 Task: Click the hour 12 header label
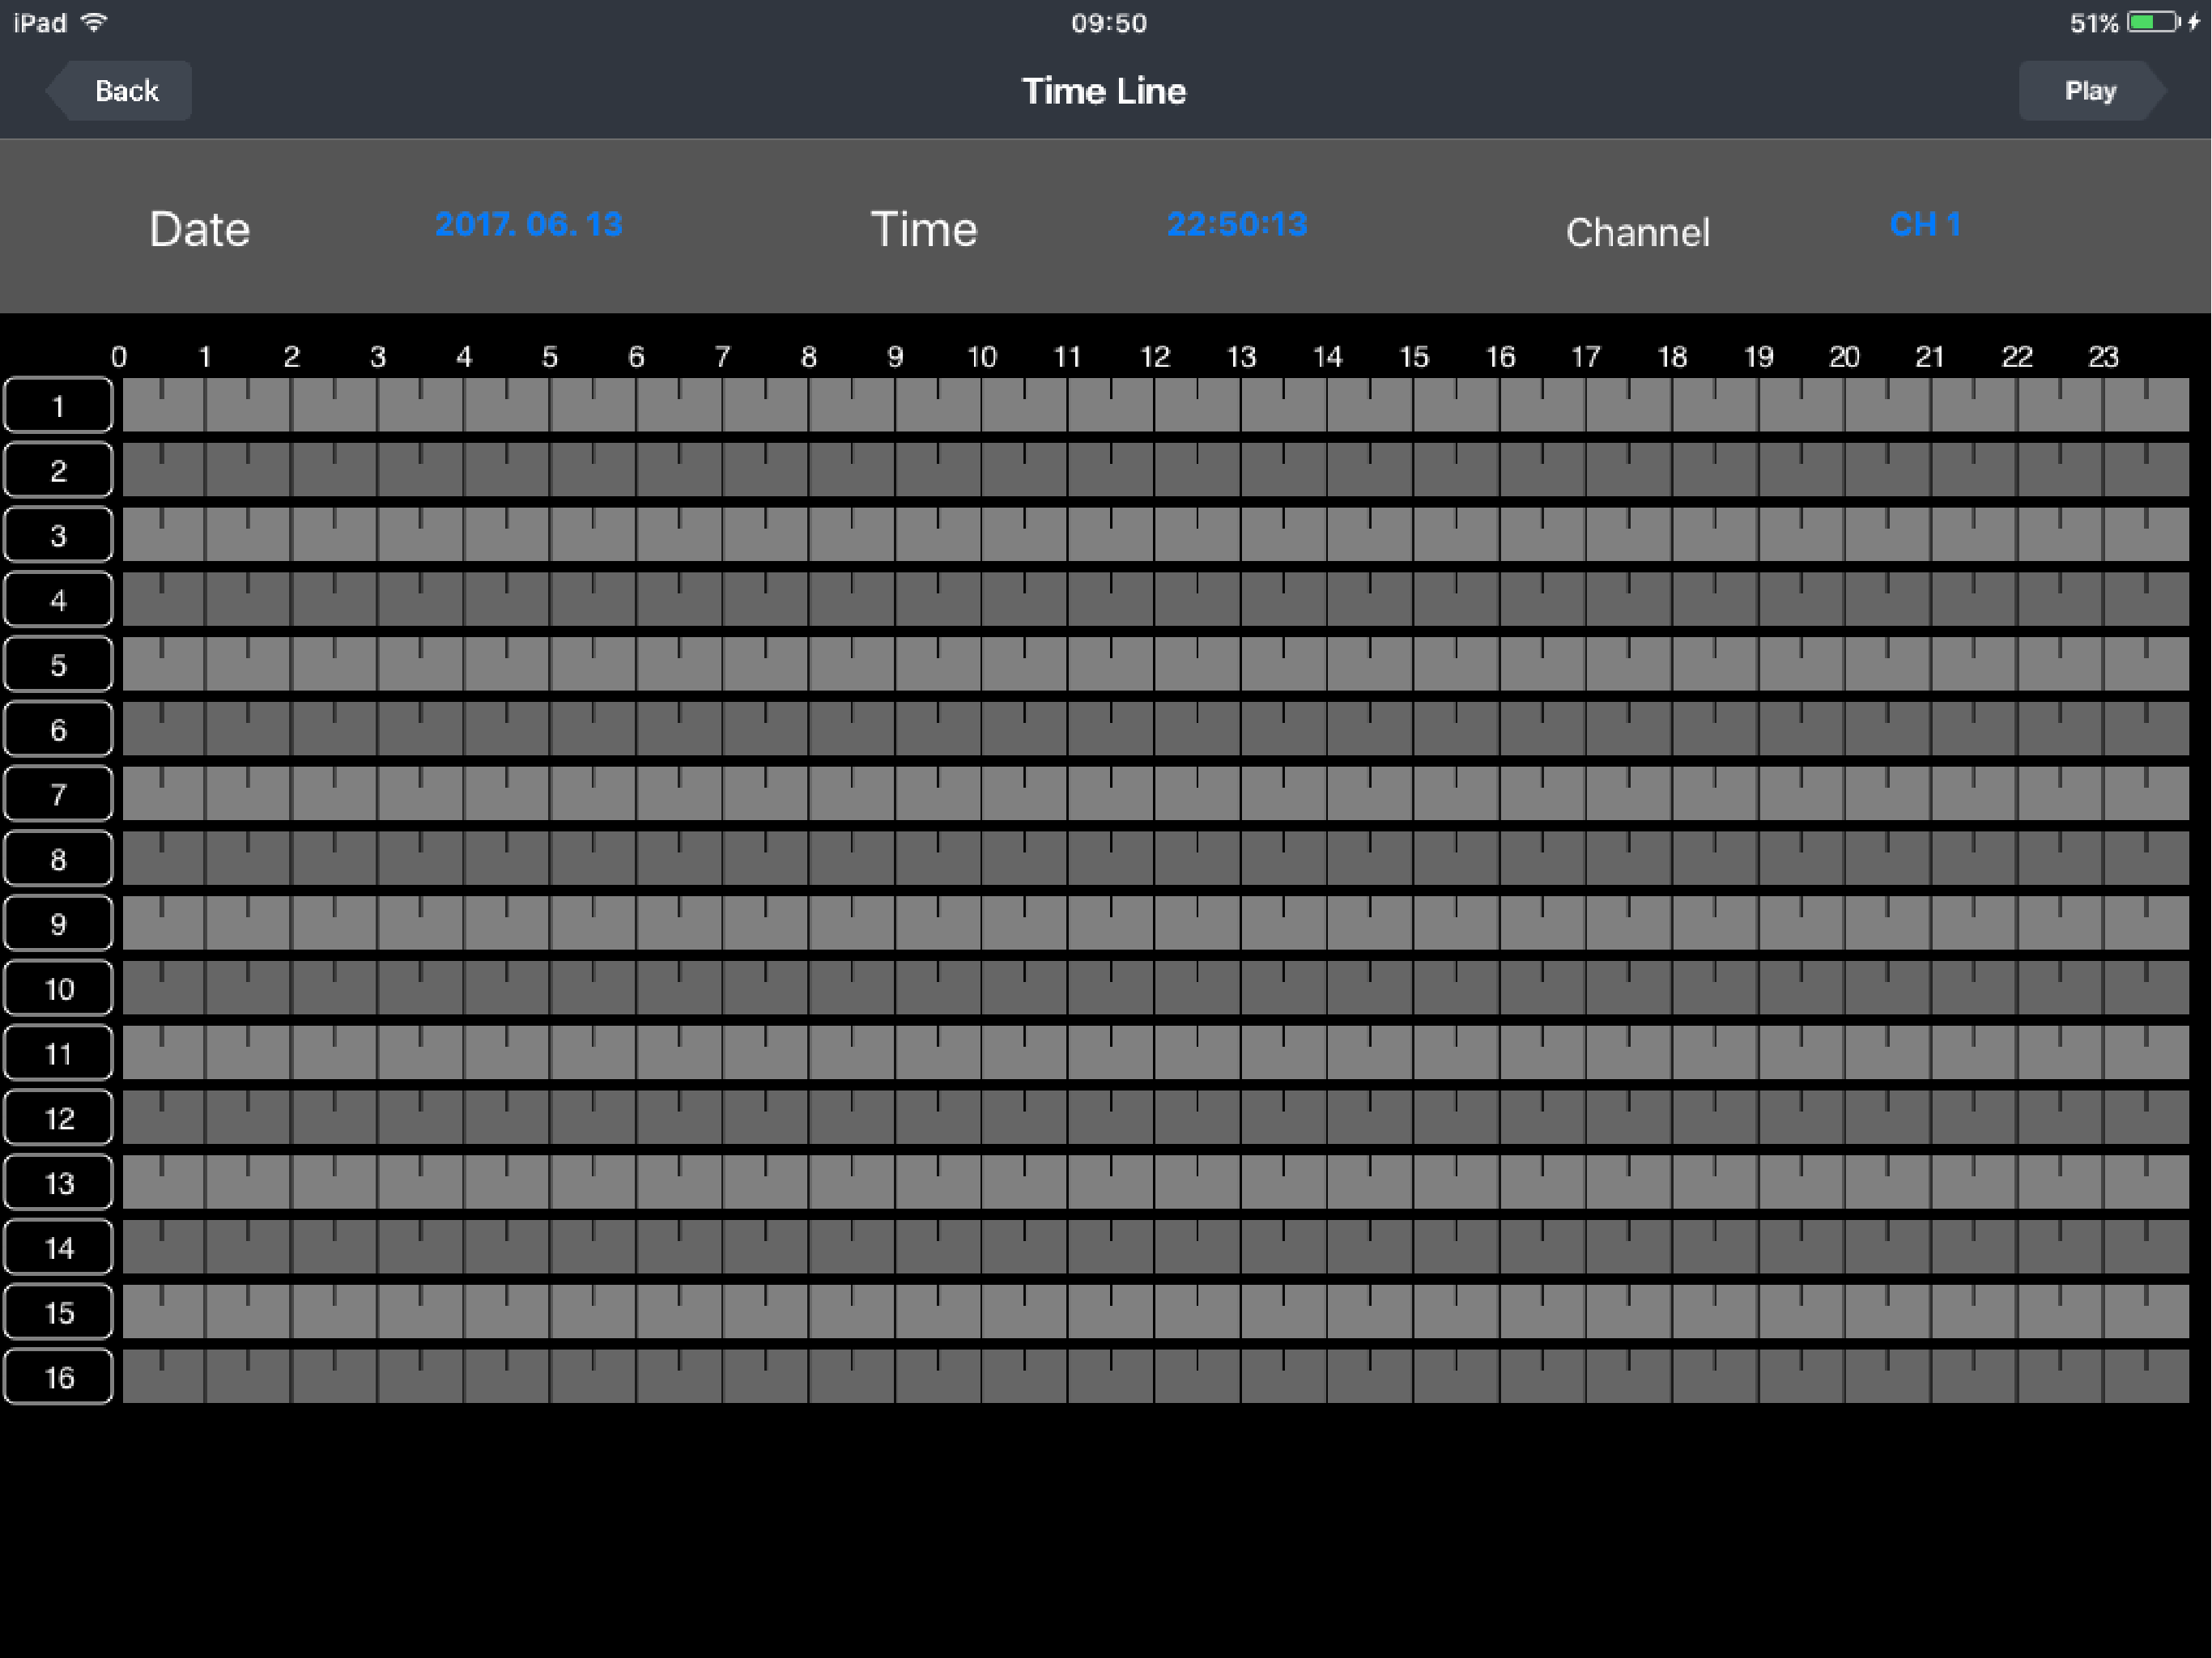[1155, 357]
